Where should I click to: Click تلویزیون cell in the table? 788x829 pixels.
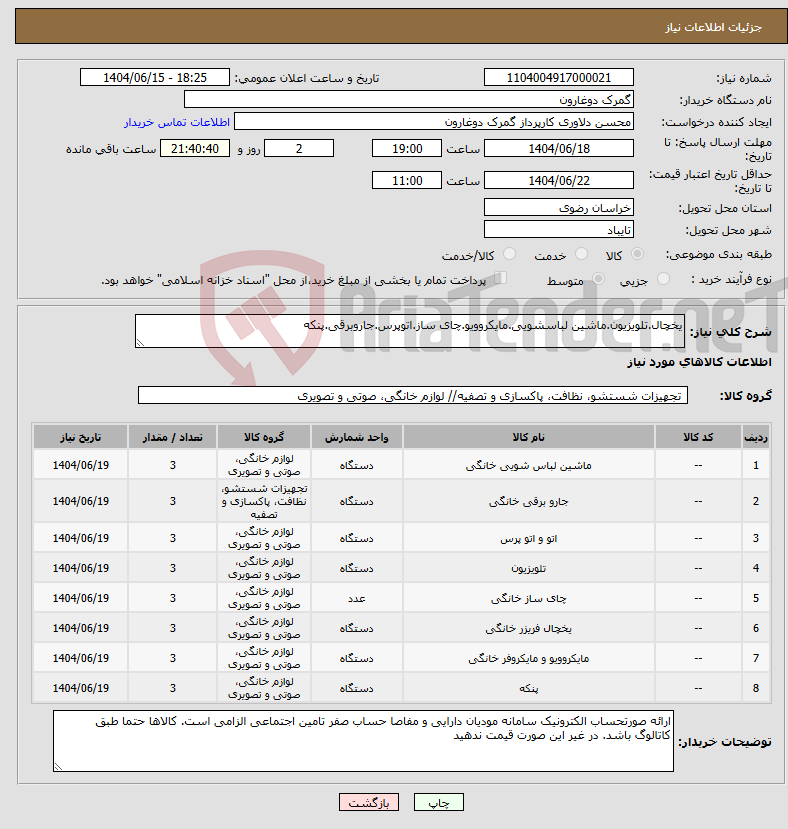coord(529,568)
